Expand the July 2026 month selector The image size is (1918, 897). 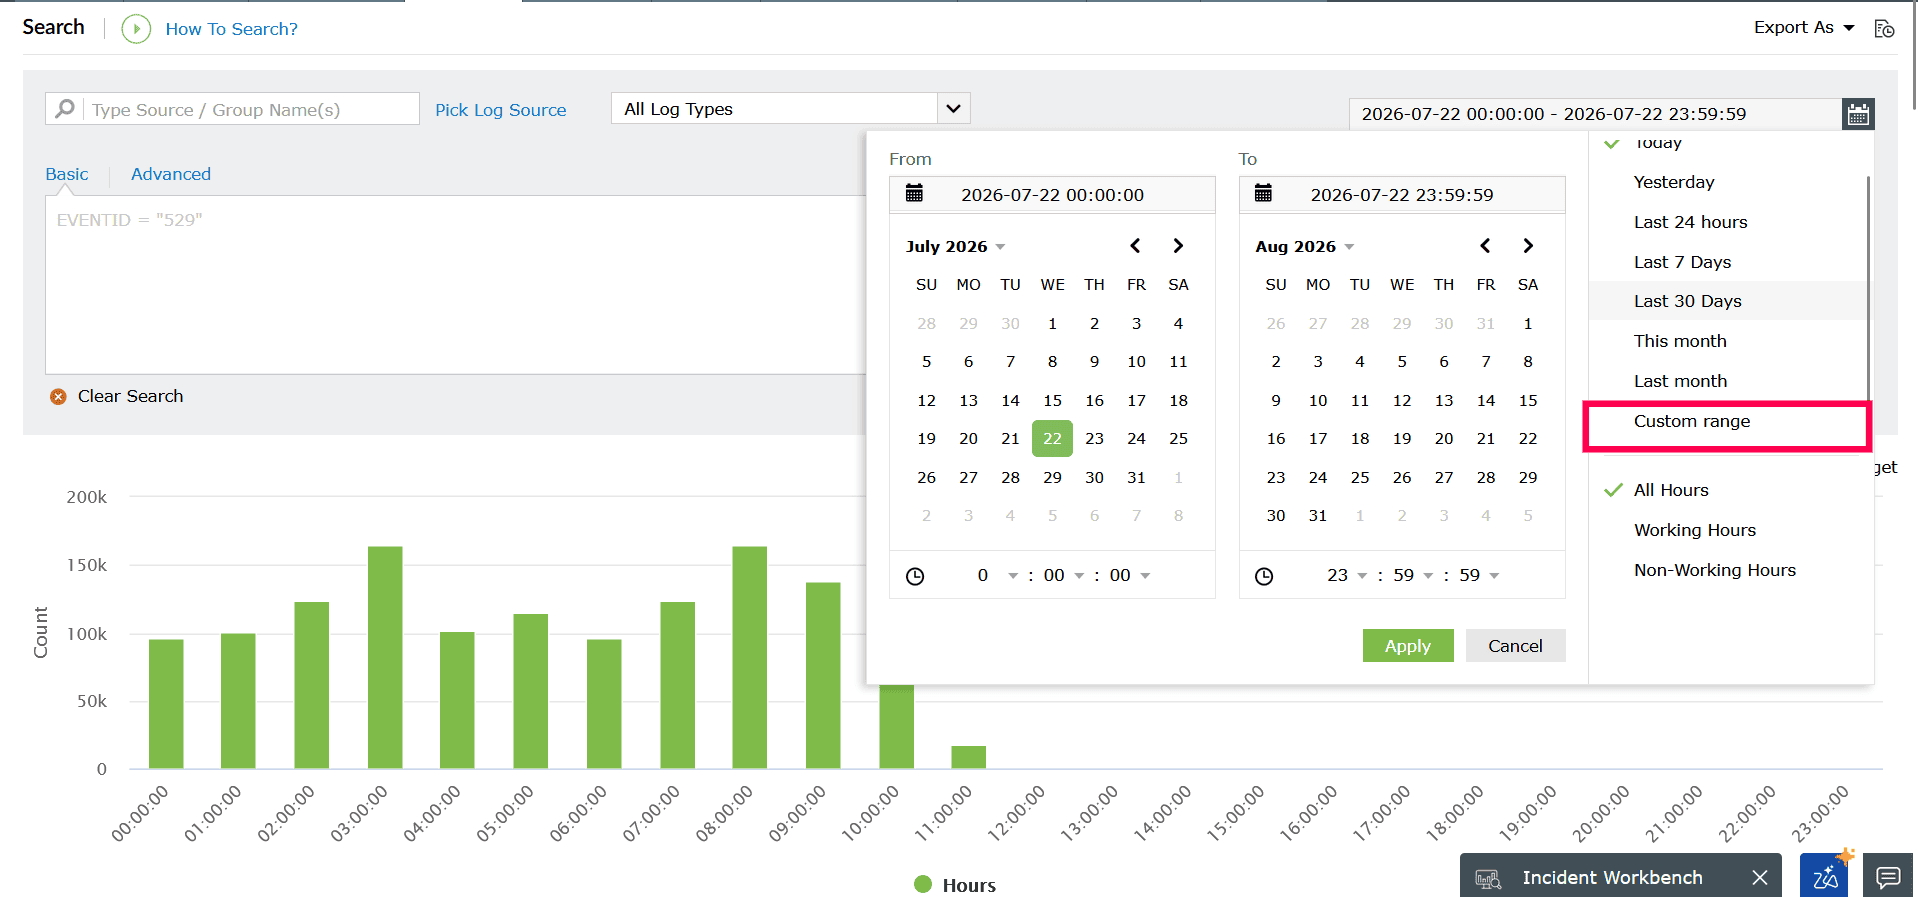click(955, 246)
